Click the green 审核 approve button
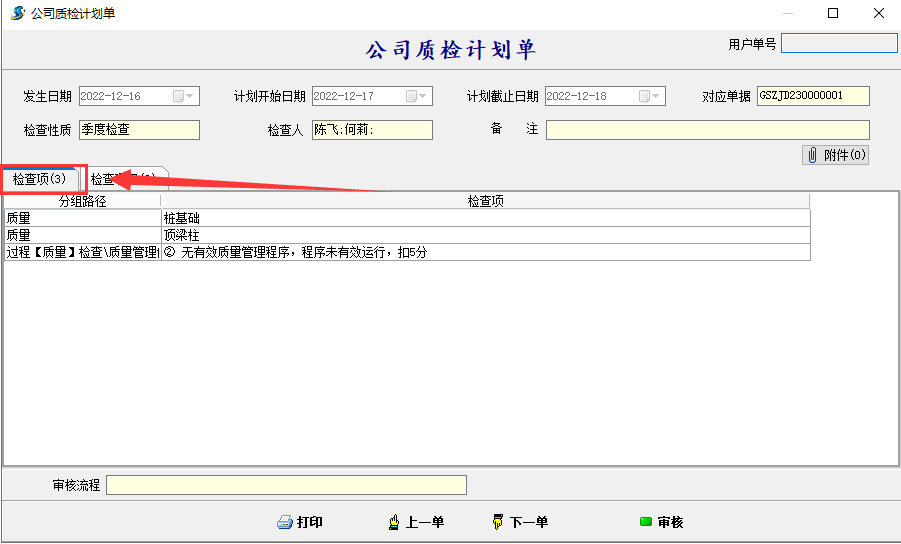Viewport: 901px width, 544px height. [x=661, y=522]
